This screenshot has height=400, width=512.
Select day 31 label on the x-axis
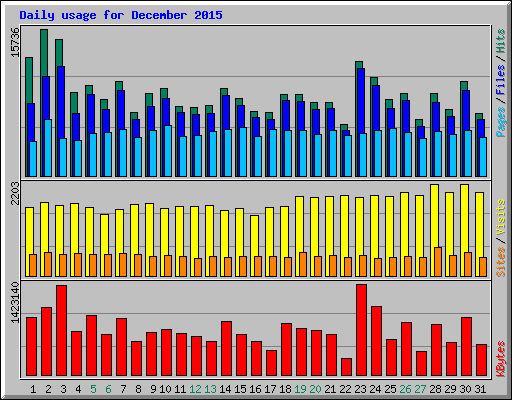pos(480,389)
